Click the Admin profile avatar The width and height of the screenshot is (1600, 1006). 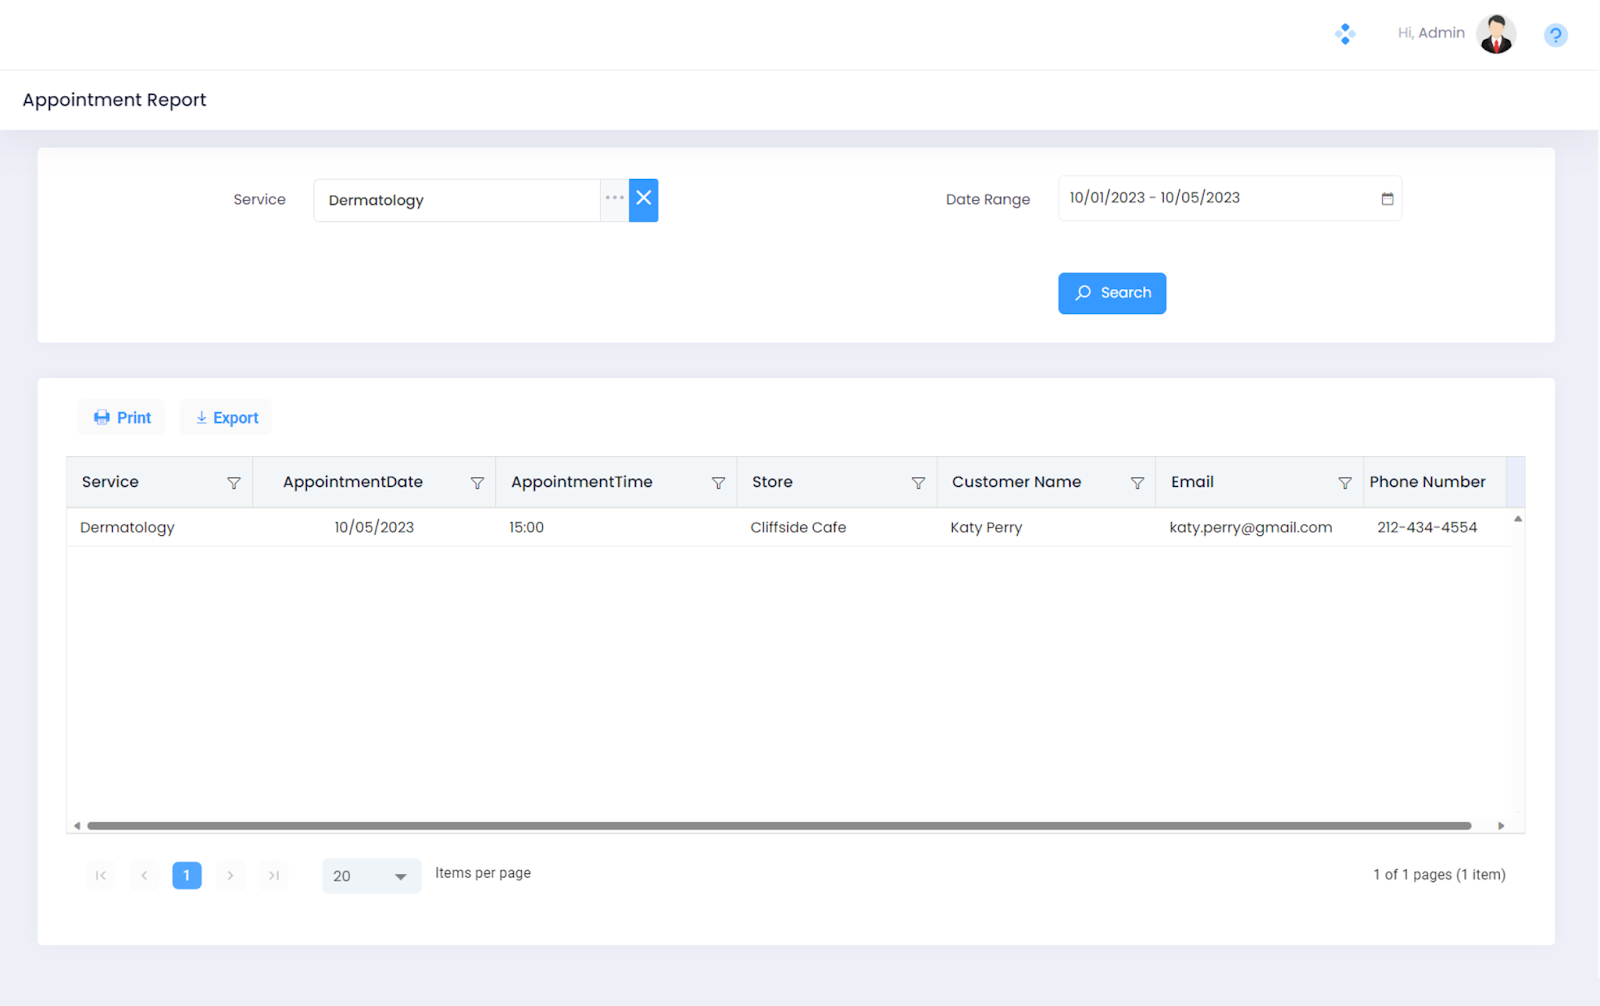[x=1496, y=34]
